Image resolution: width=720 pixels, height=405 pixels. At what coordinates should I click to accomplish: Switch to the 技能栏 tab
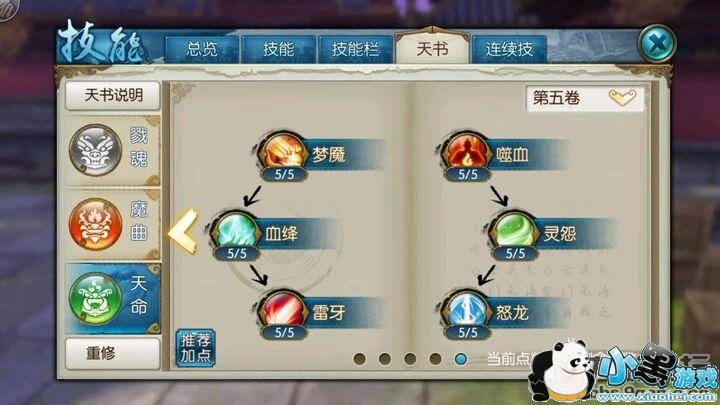pyautogui.click(x=355, y=49)
